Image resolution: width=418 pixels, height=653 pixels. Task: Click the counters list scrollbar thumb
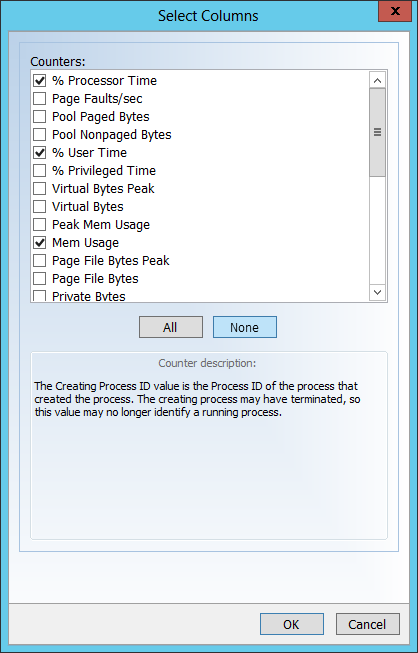tap(378, 132)
